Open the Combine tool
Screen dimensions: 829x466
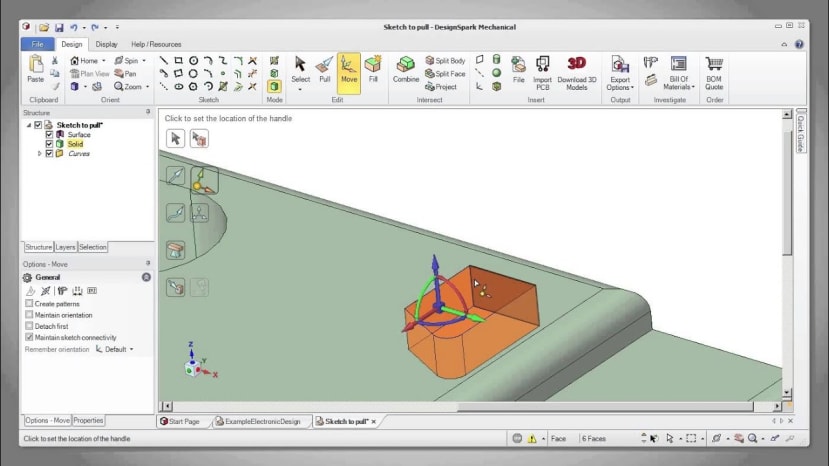pos(406,70)
